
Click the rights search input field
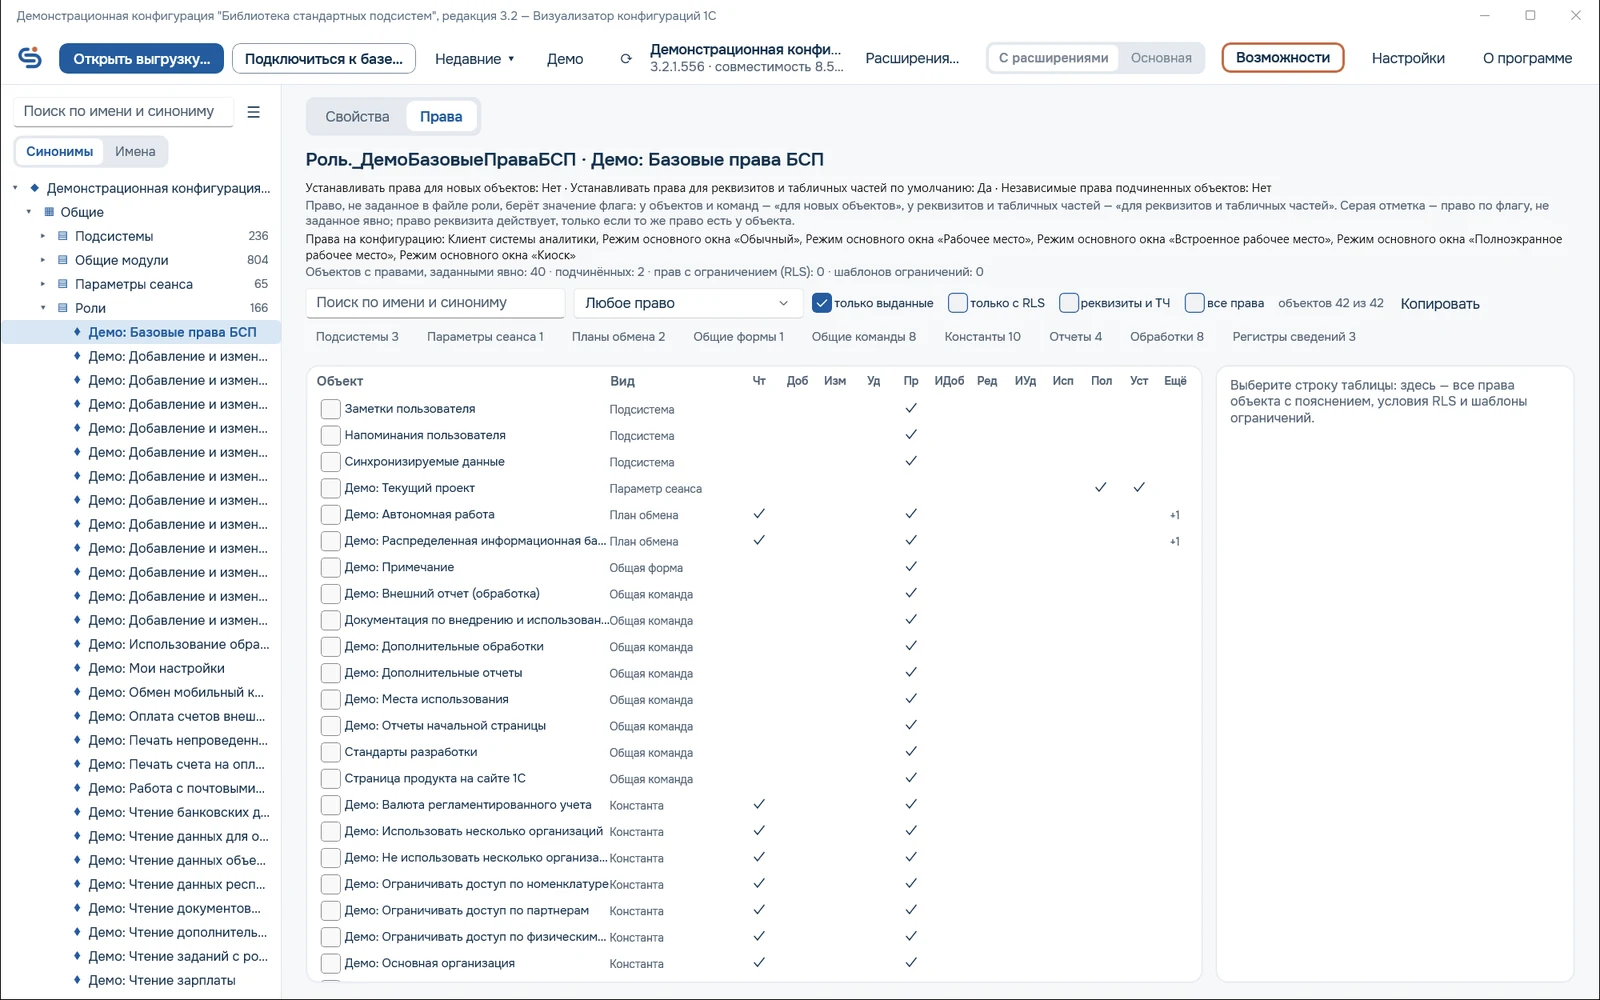click(x=435, y=303)
